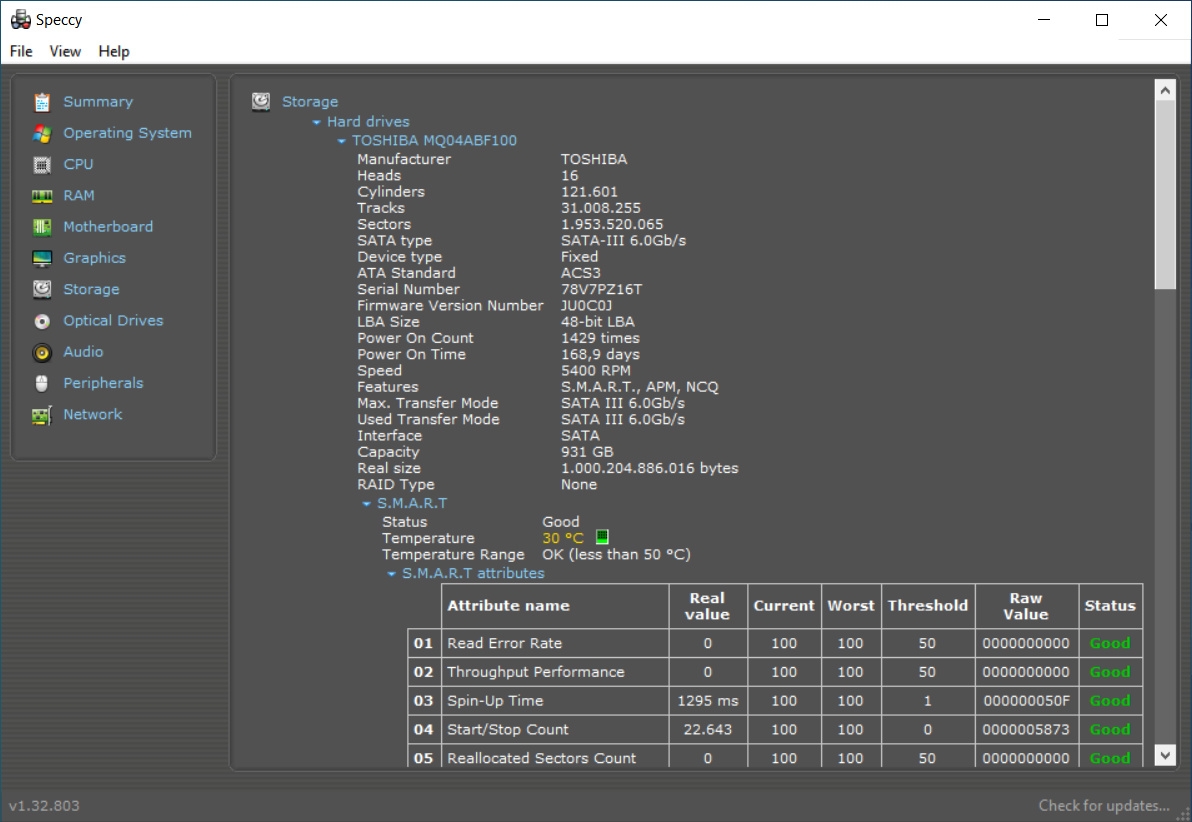The image size is (1192, 822).
Task: Click the Speccy app icon in title bar
Action: coord(21,19)
